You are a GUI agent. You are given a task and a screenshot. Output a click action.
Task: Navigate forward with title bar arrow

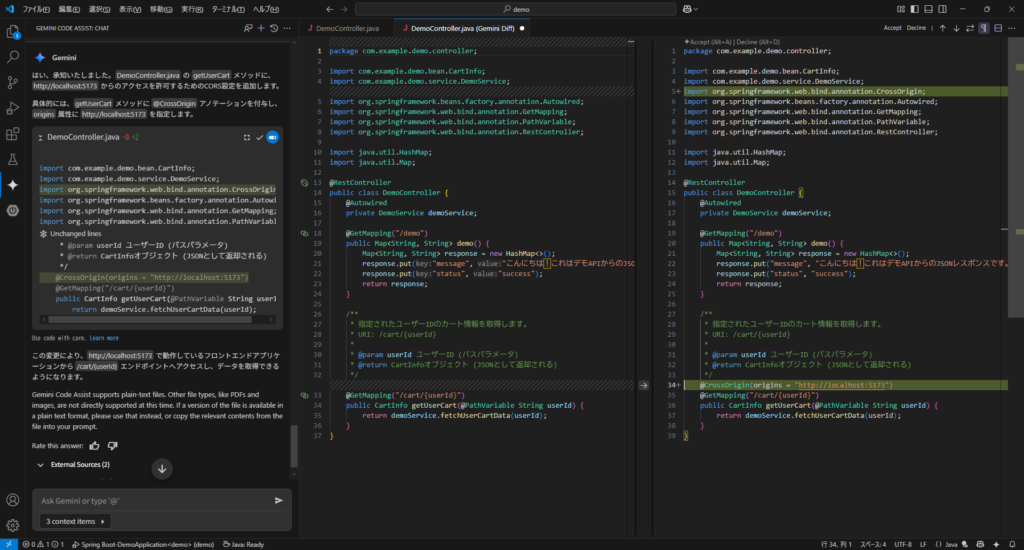[x=344, y=9]
